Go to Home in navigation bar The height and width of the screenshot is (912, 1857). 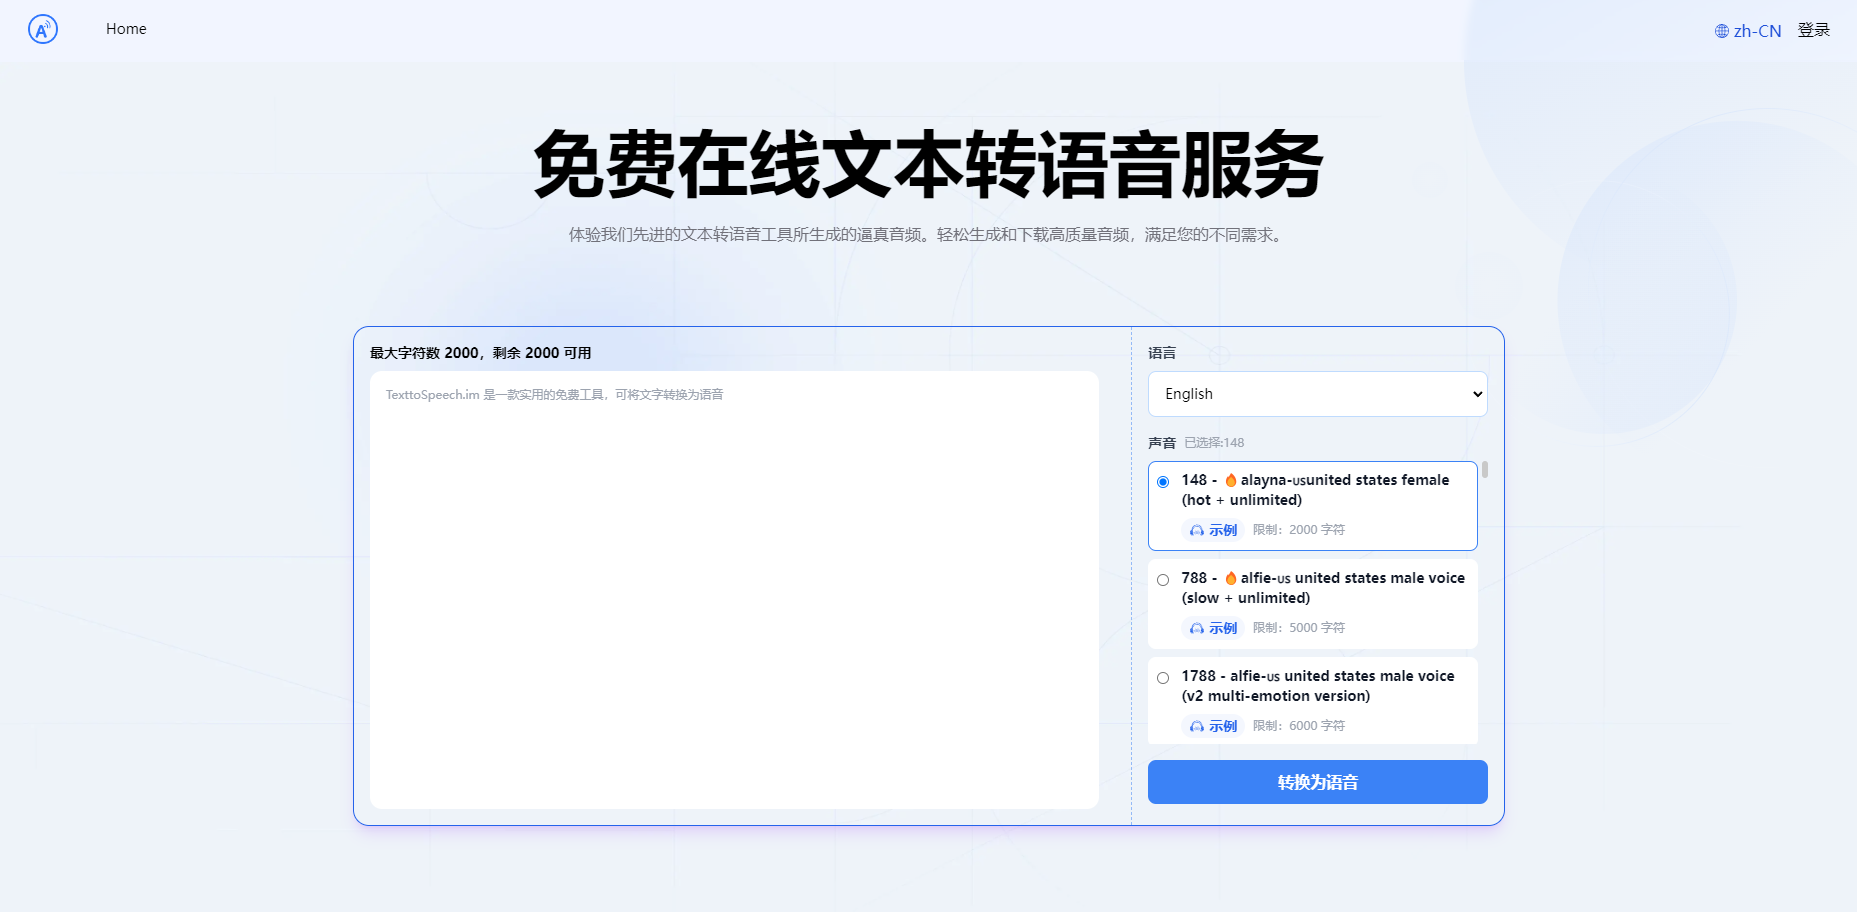click(x=126, y=29)
